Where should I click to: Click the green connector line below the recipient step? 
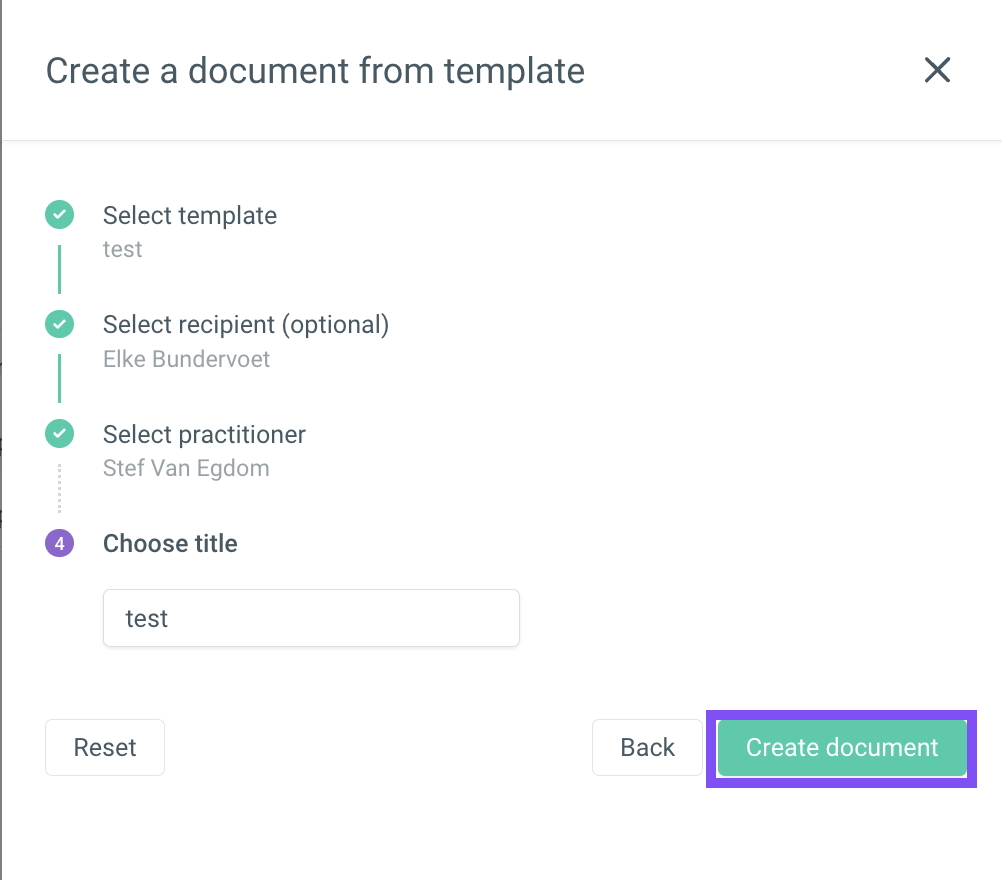point(59,378)
